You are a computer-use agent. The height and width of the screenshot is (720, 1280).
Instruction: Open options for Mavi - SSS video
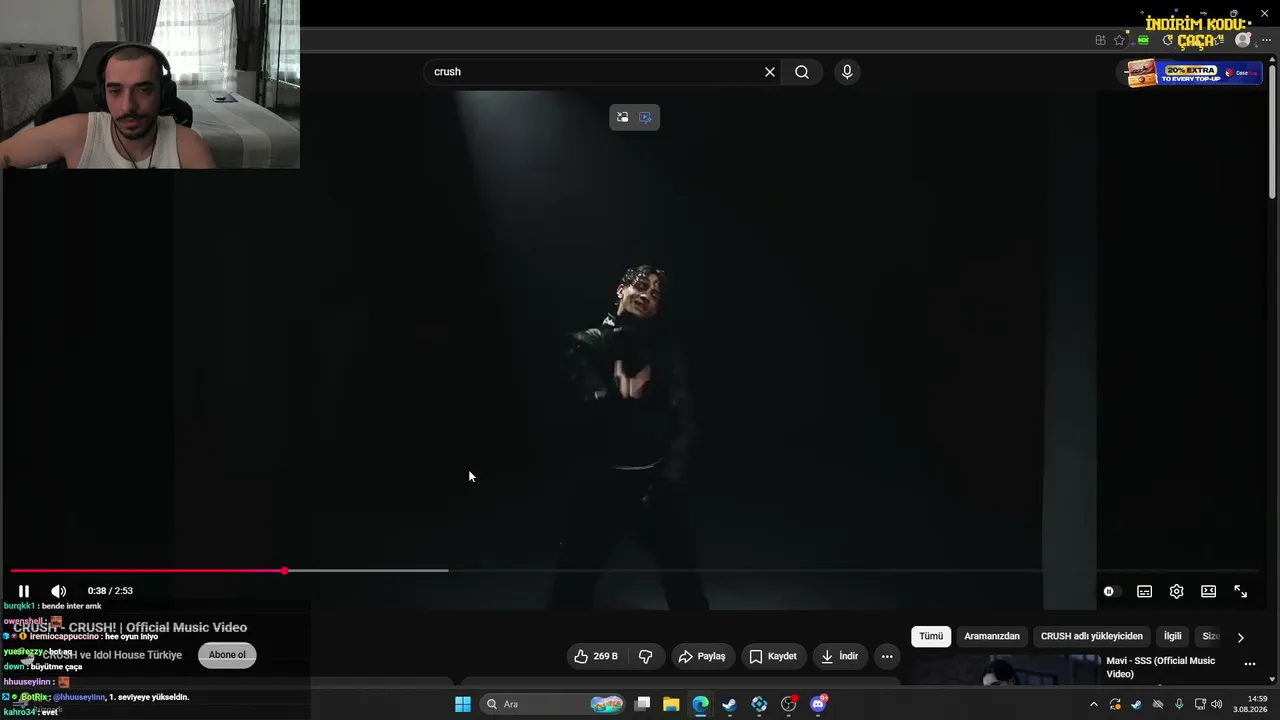[1249, 664]
